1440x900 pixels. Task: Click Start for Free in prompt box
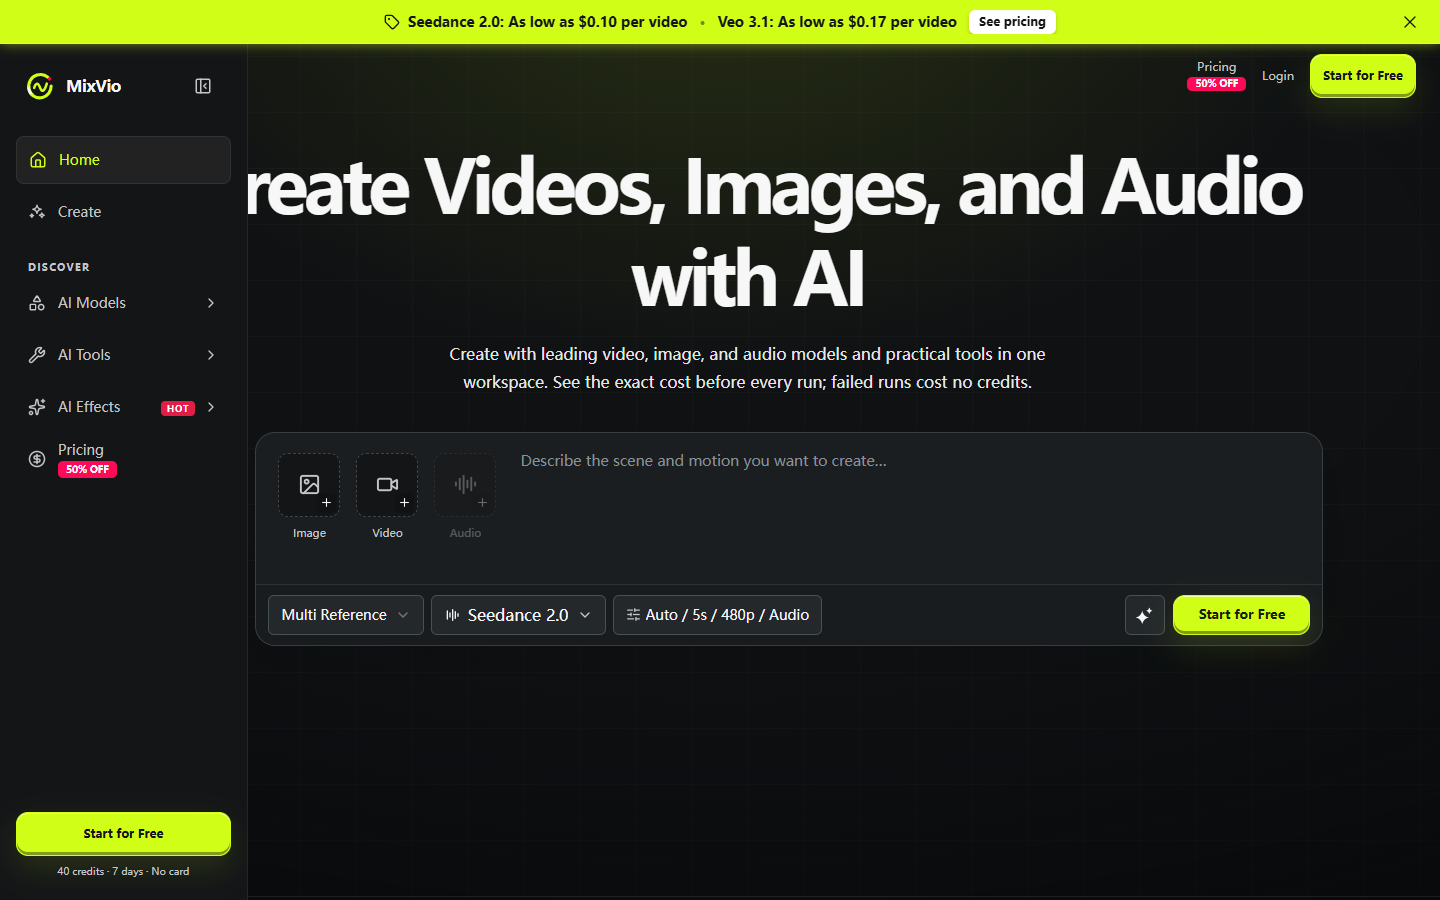(x=1241, y=614)
